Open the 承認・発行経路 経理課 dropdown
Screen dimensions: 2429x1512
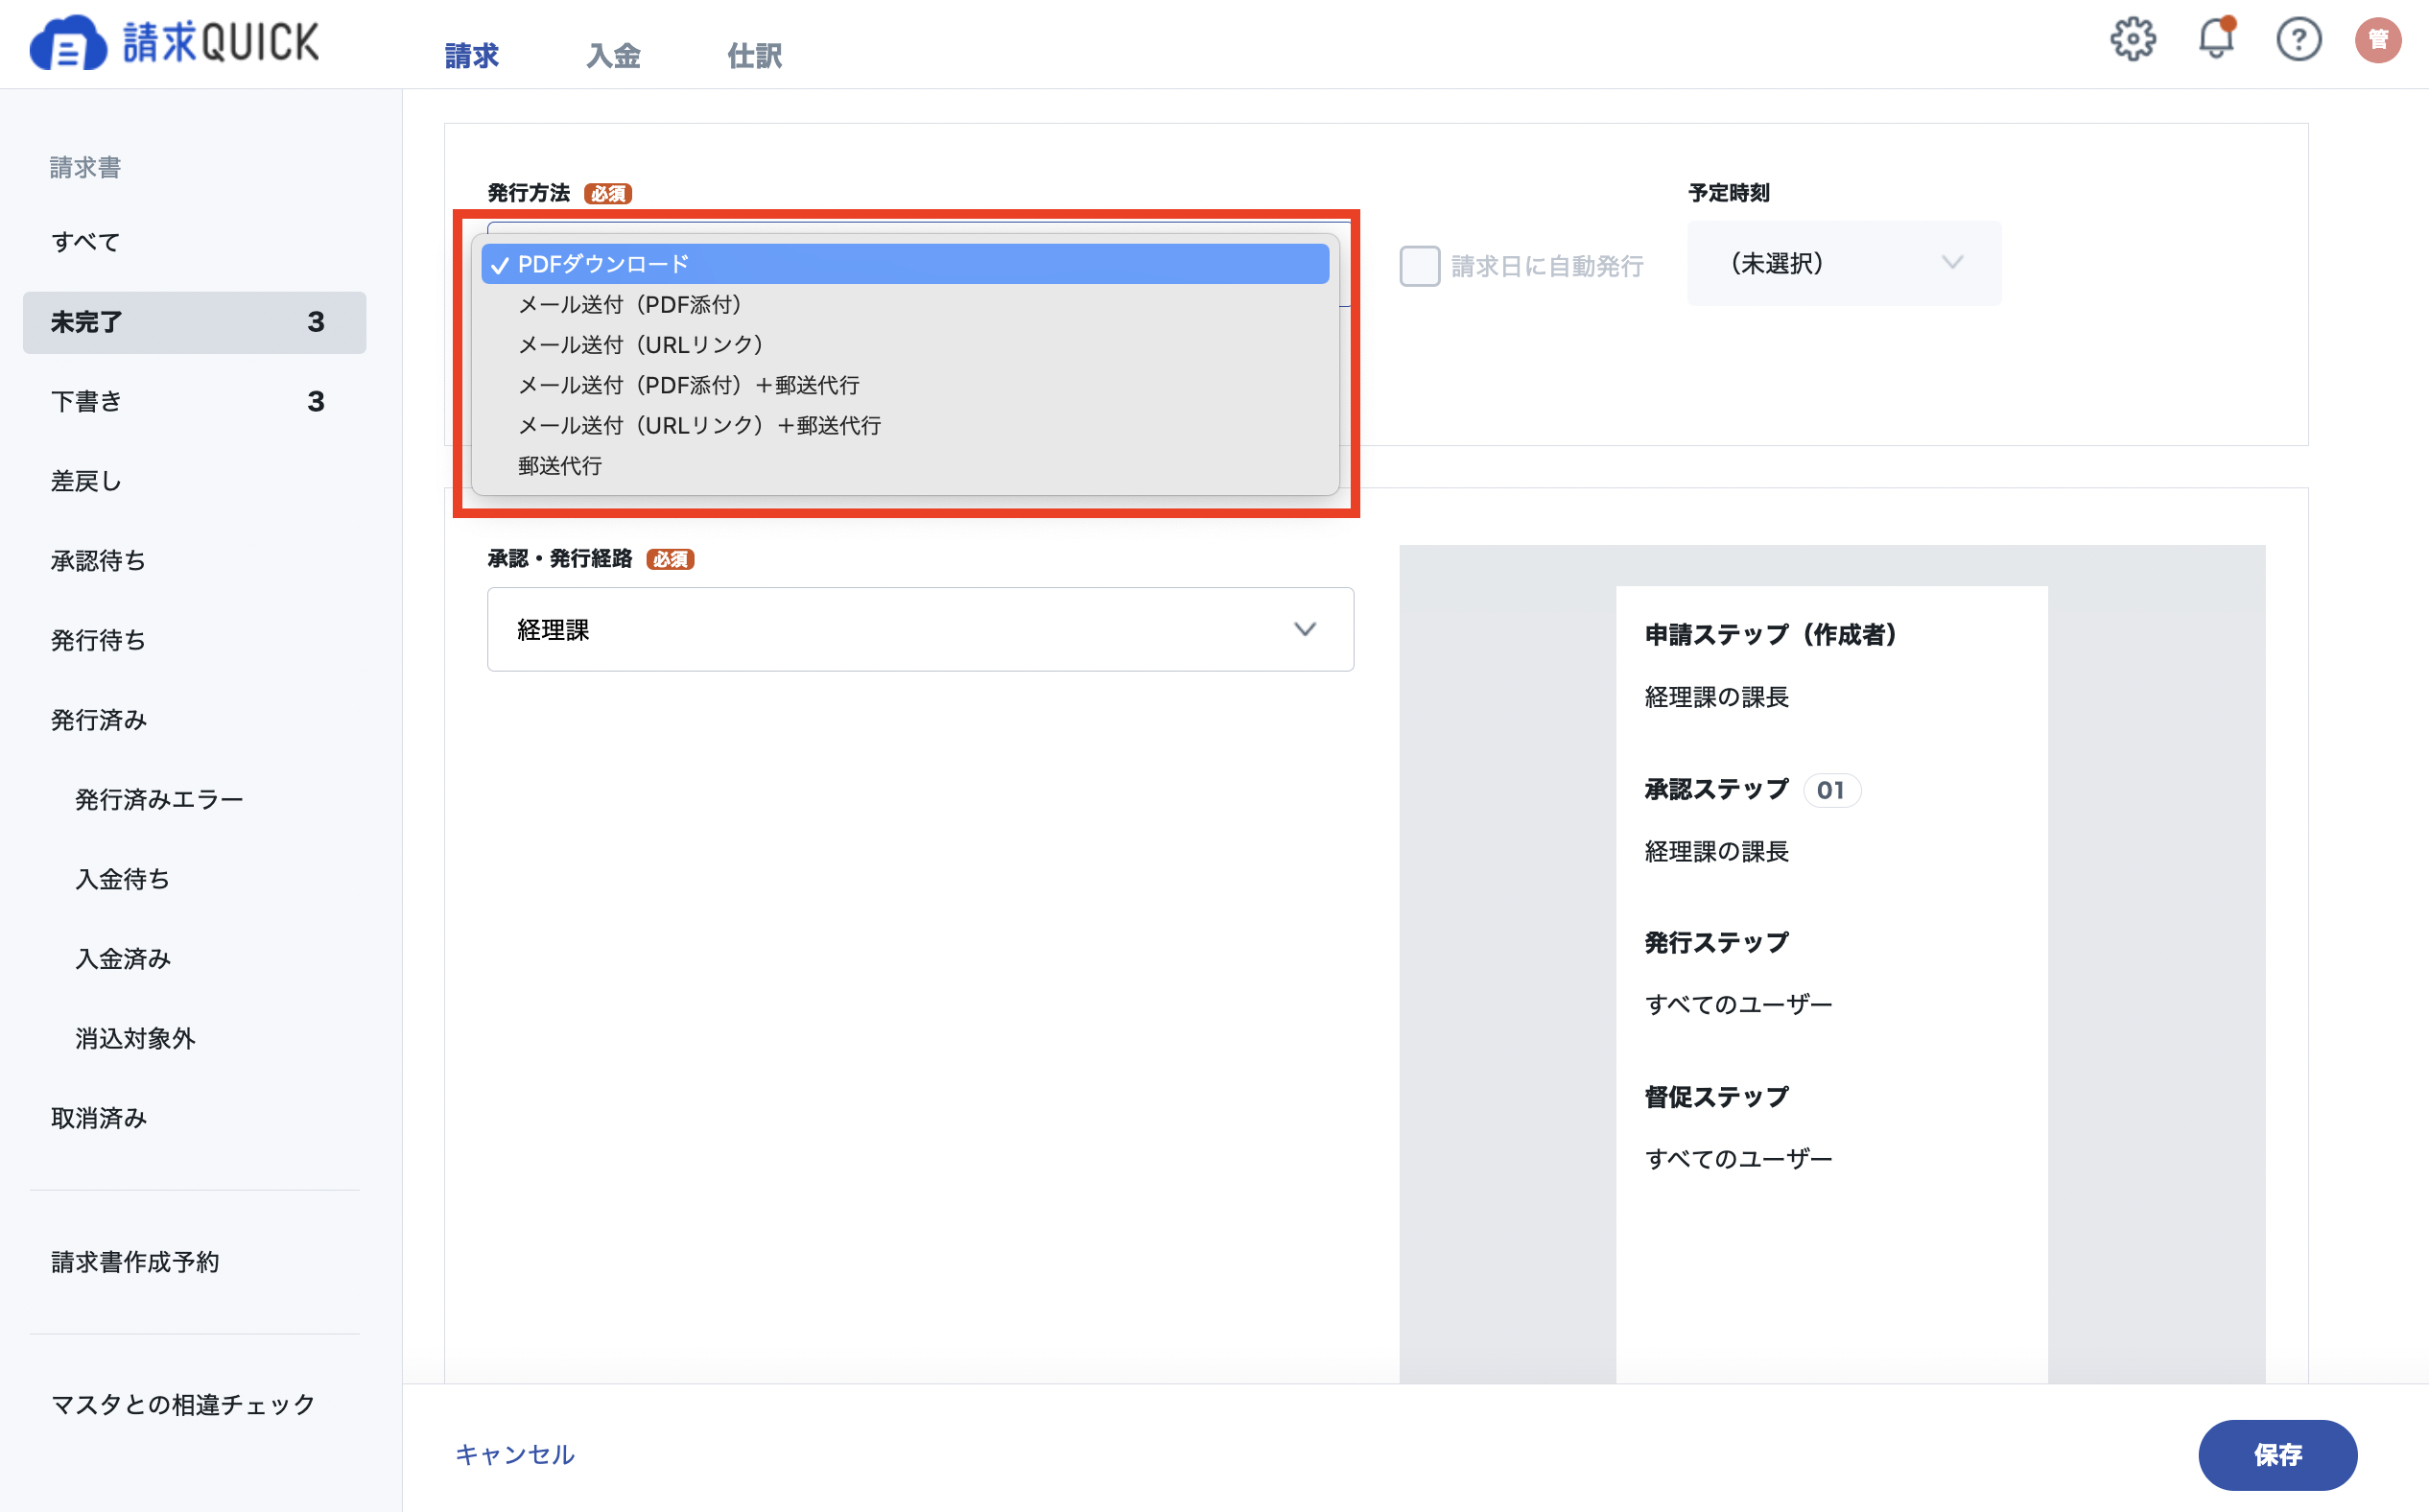coord(920,629)
